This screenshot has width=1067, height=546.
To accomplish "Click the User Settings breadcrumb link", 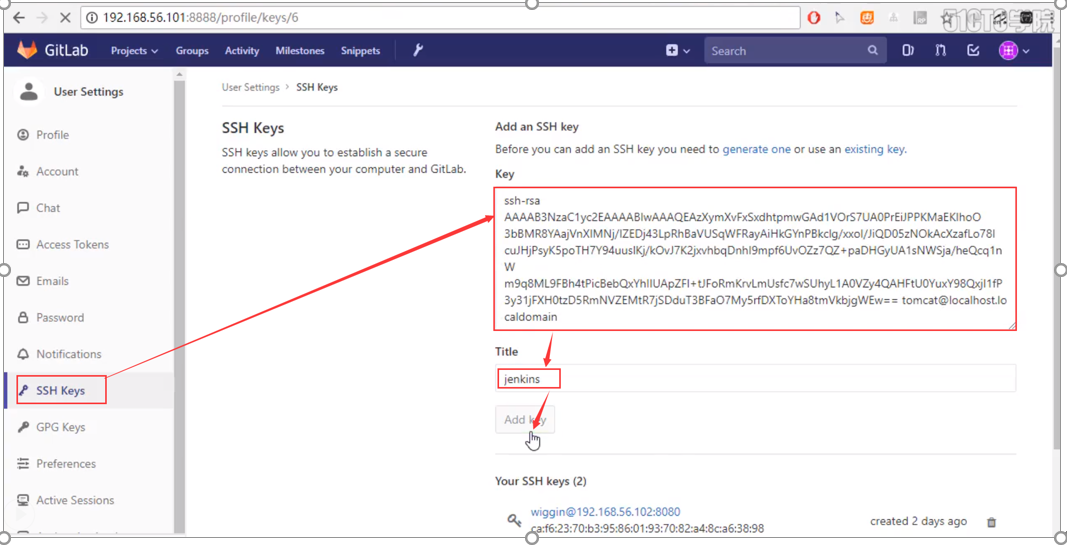I will (x=250, y=87).
